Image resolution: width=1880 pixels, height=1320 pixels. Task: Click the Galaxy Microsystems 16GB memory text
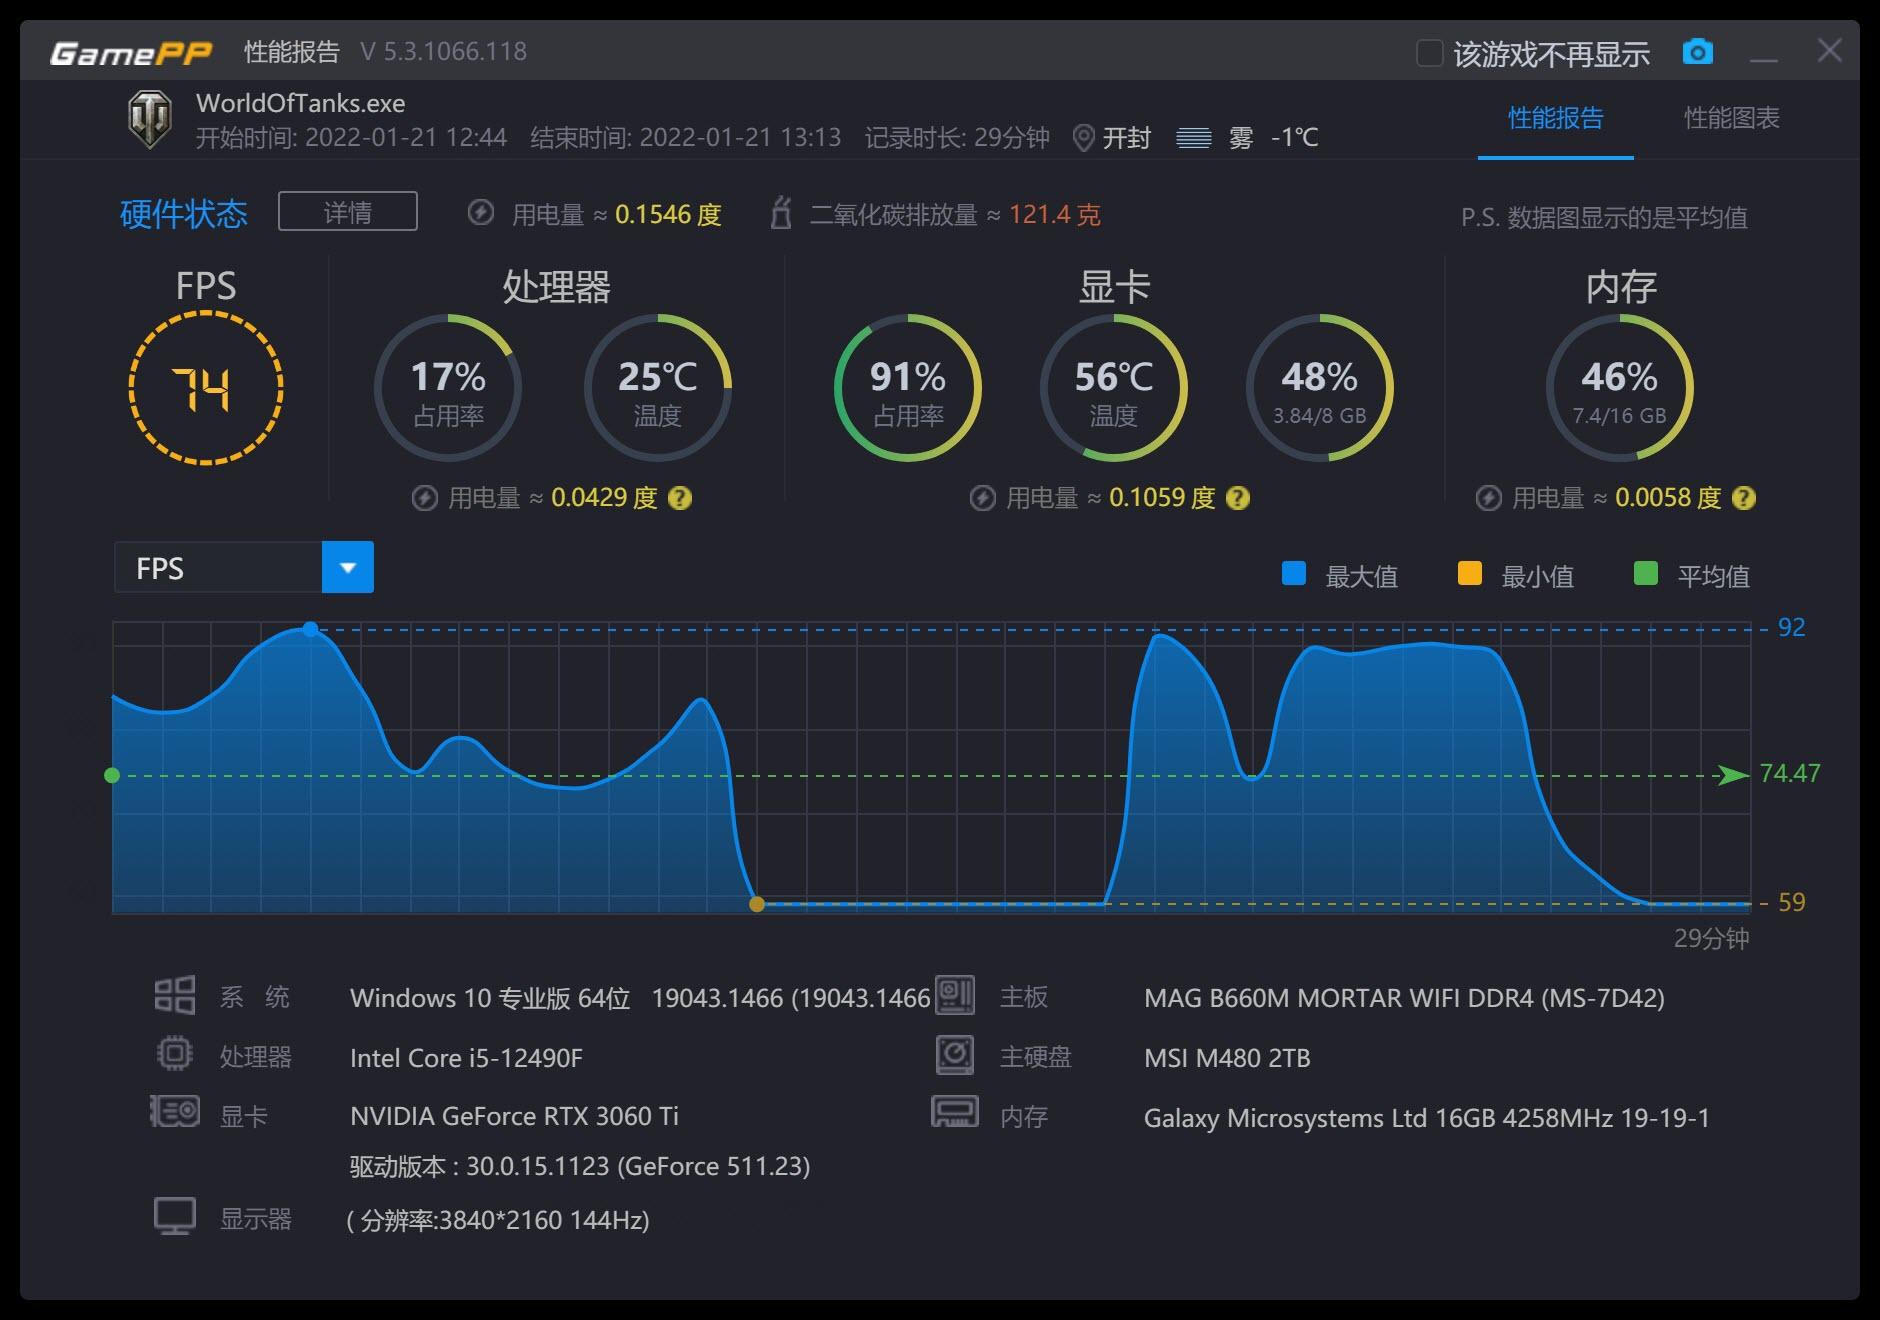[x=1427, y=1118]
